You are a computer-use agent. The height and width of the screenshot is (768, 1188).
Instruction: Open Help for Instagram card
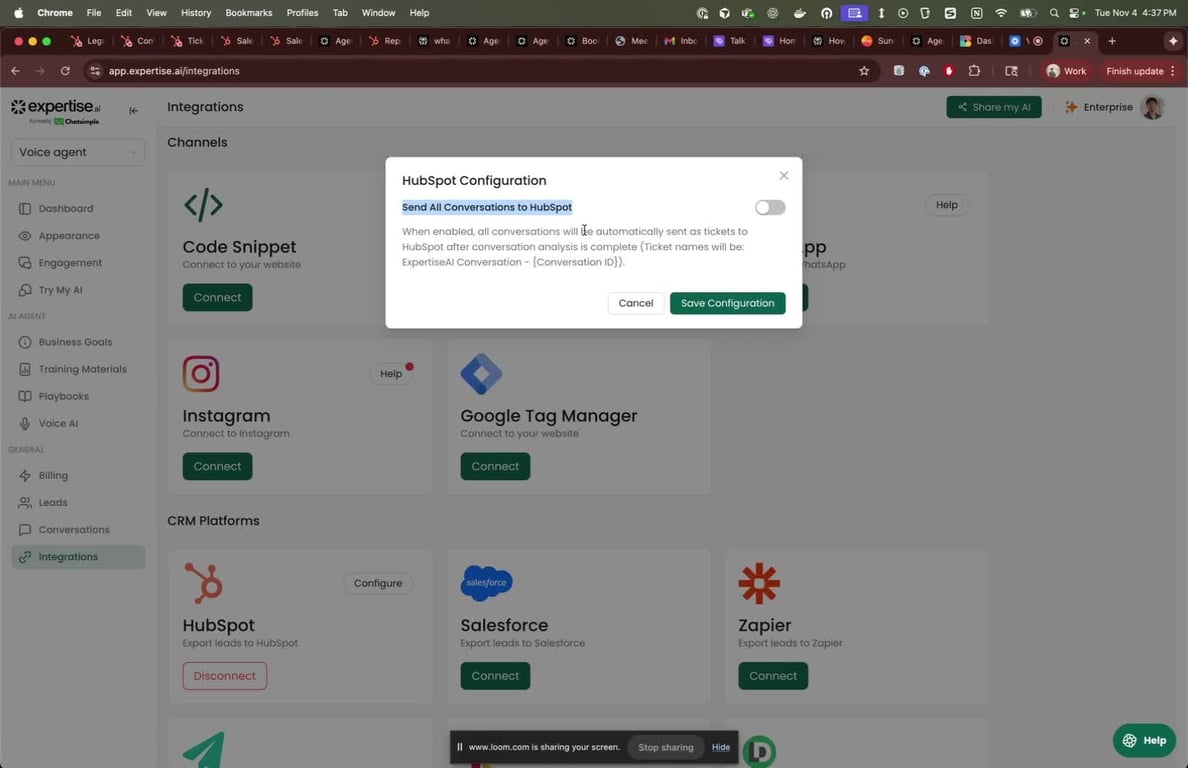(x=391, y=374)
